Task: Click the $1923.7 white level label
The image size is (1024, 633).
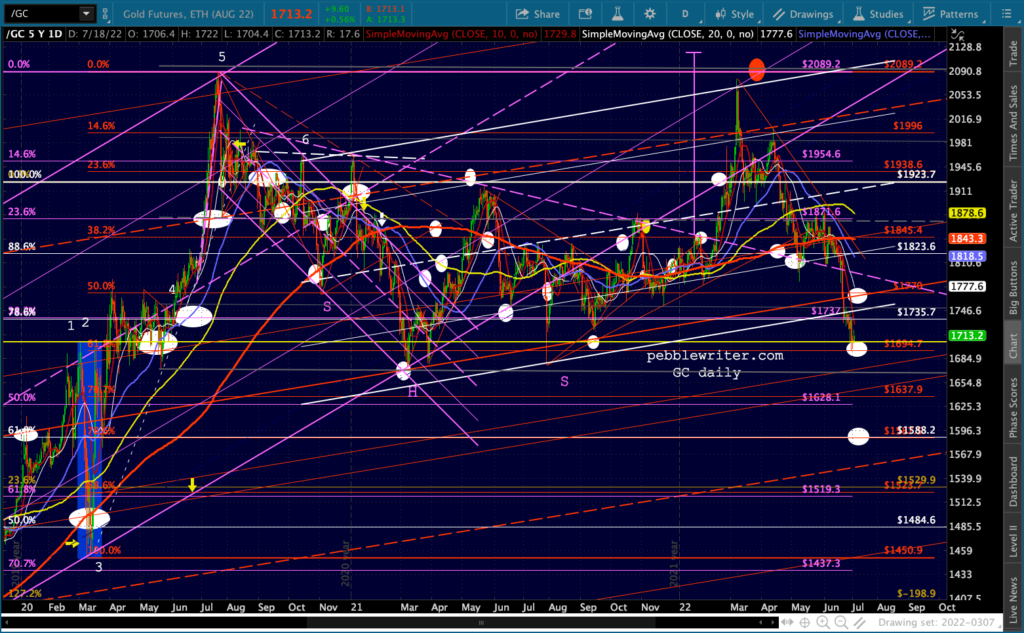Action: pos(916,174)
